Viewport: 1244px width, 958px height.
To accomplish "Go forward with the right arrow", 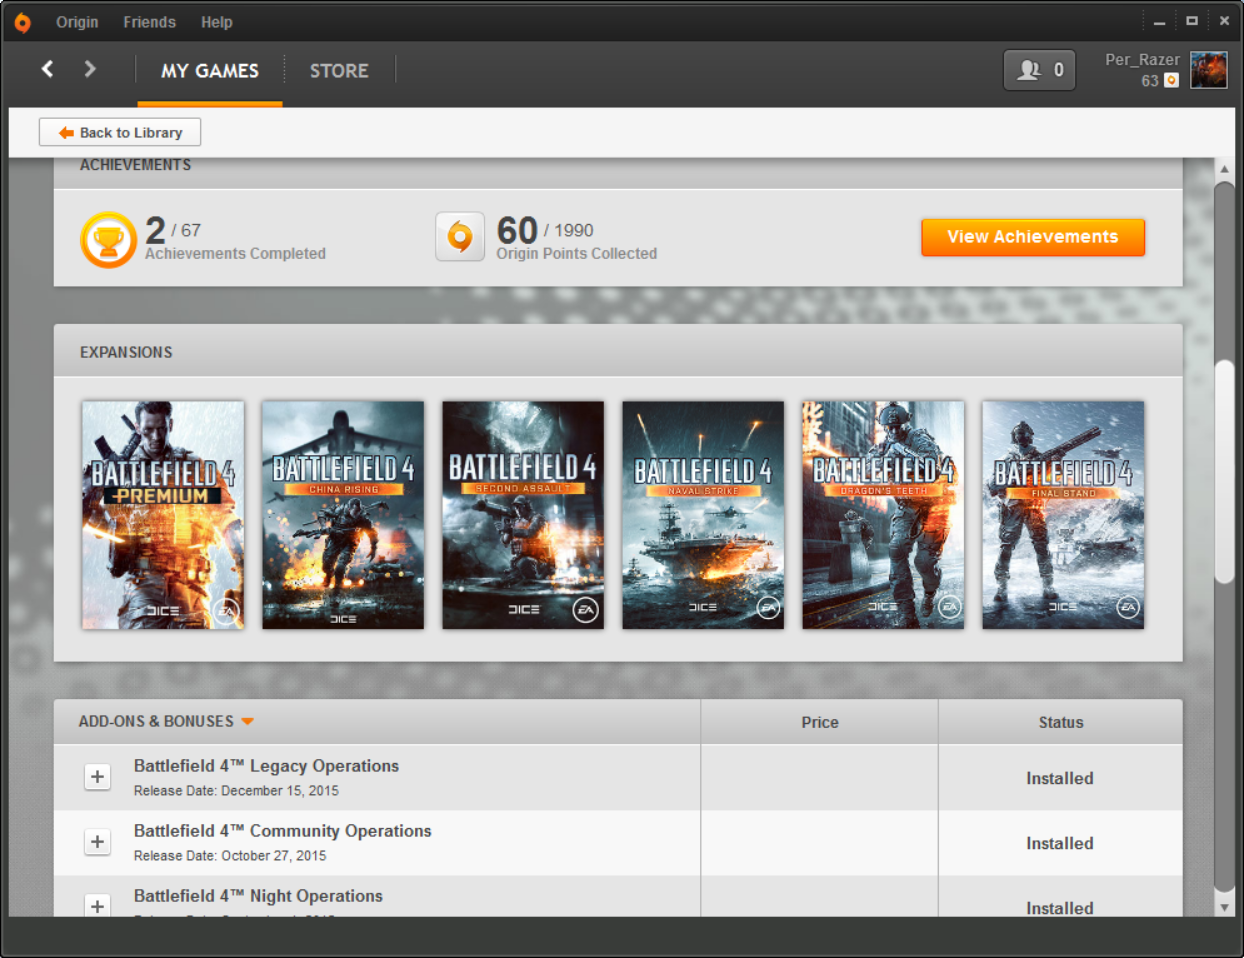I will (x=90, y=69).
